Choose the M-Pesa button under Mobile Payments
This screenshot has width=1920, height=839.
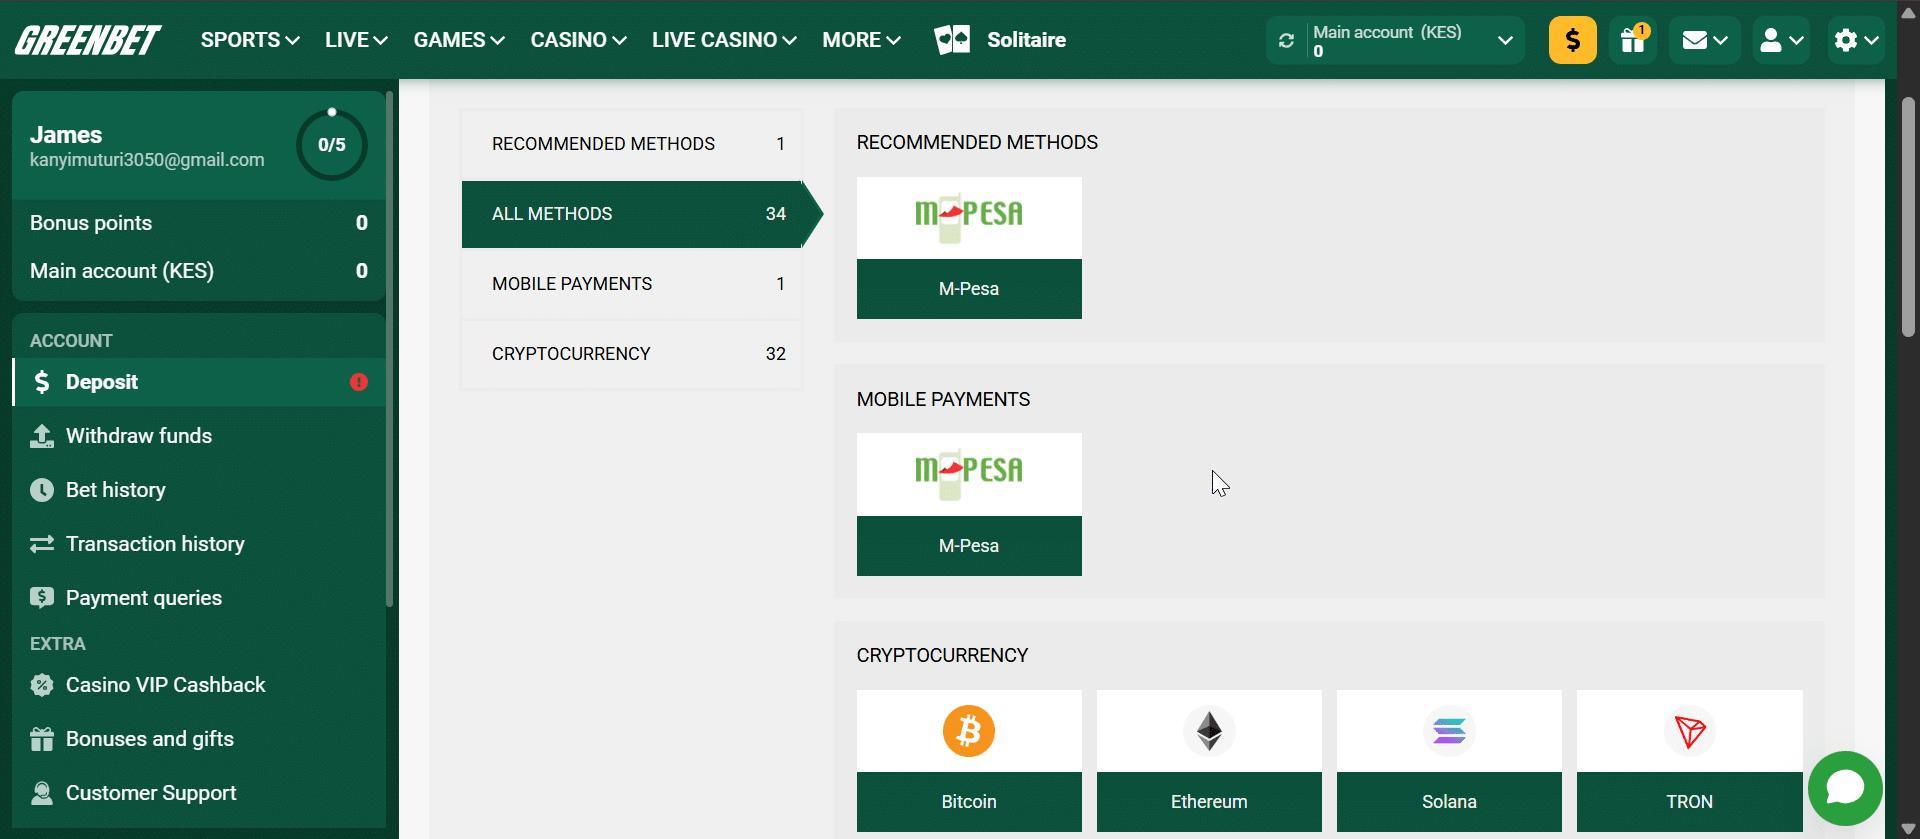point(969,546)
